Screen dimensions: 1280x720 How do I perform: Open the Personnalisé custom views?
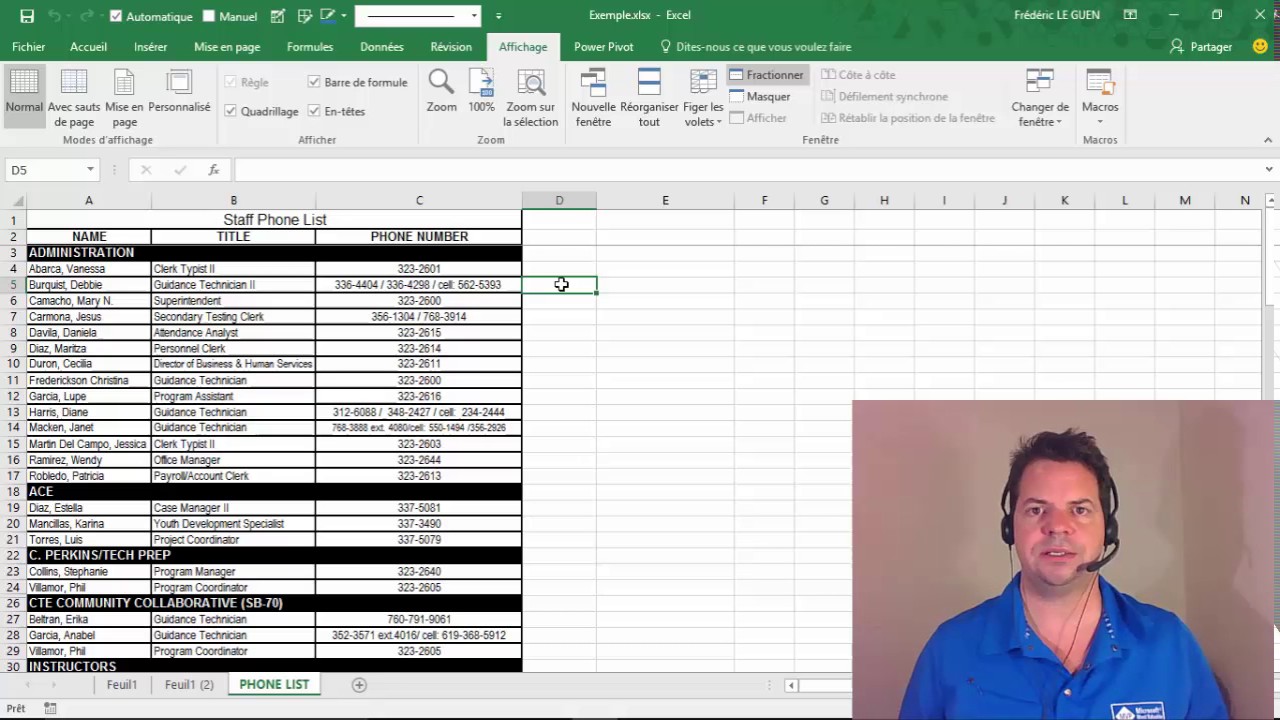click(179, 92)
